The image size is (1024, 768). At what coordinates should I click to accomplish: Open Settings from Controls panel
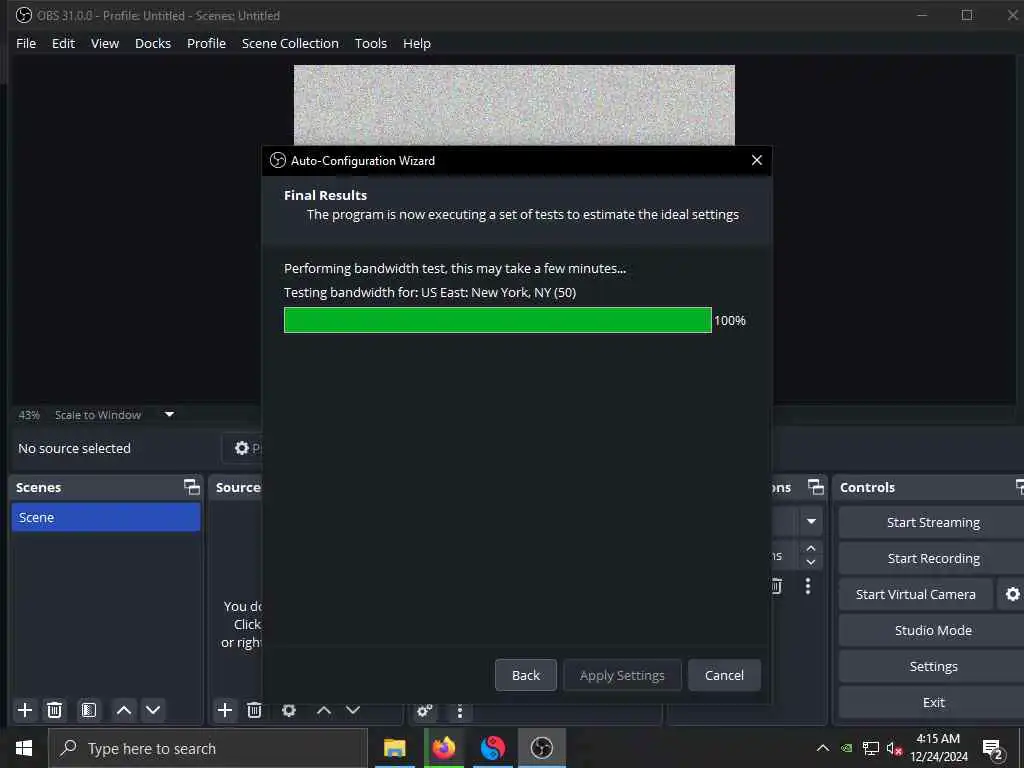(933, 666)
